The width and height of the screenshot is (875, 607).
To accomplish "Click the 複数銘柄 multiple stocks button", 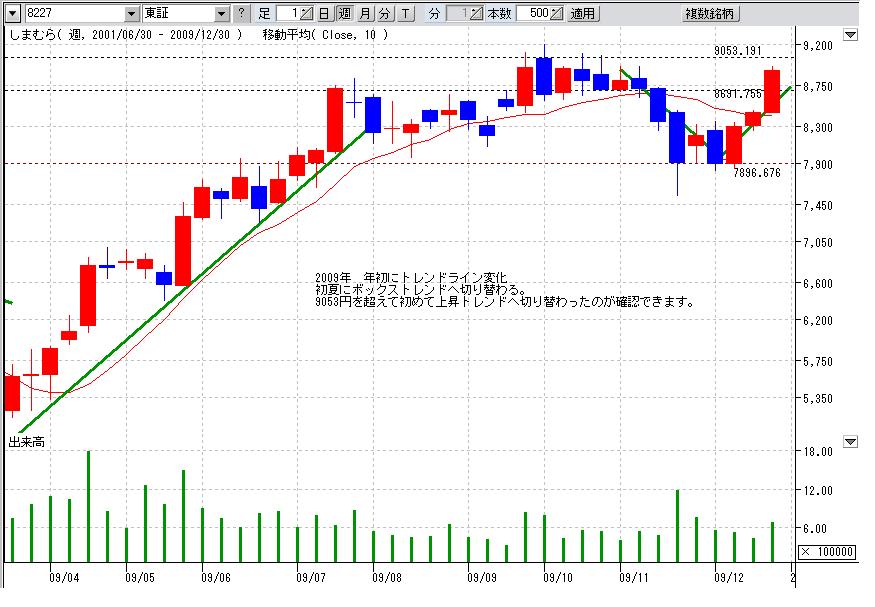I will [710, 13].
